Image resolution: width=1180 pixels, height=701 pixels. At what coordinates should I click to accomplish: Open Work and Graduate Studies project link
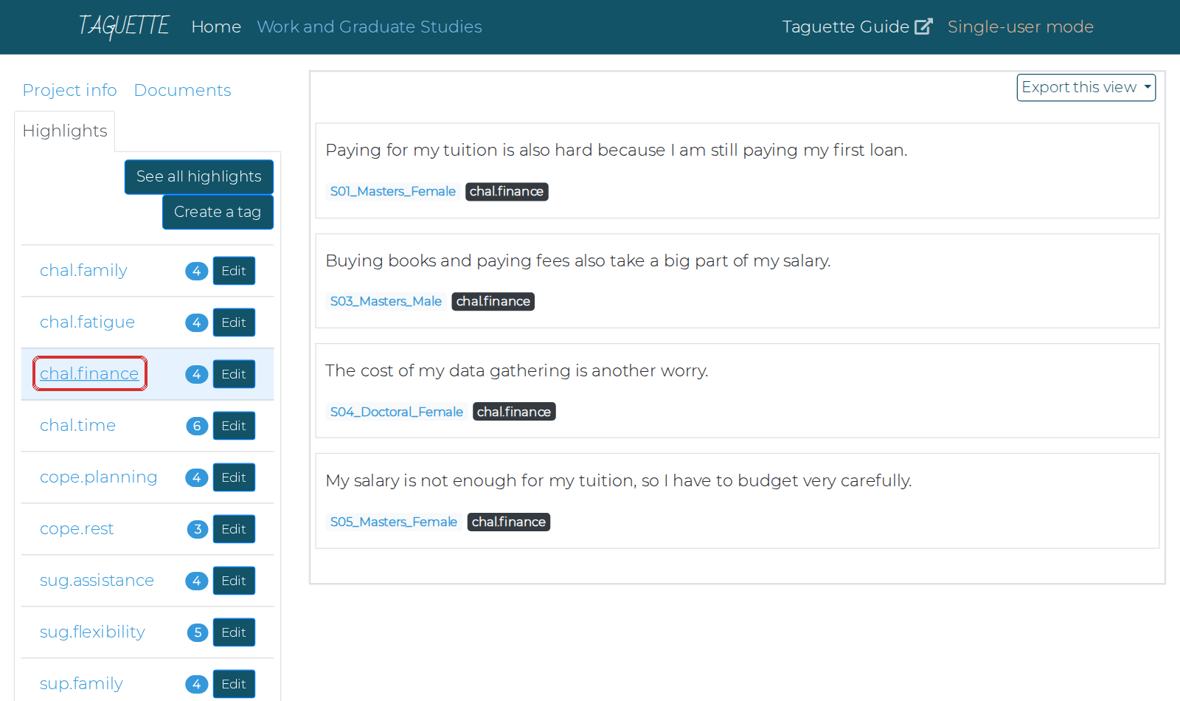(369, 26)
